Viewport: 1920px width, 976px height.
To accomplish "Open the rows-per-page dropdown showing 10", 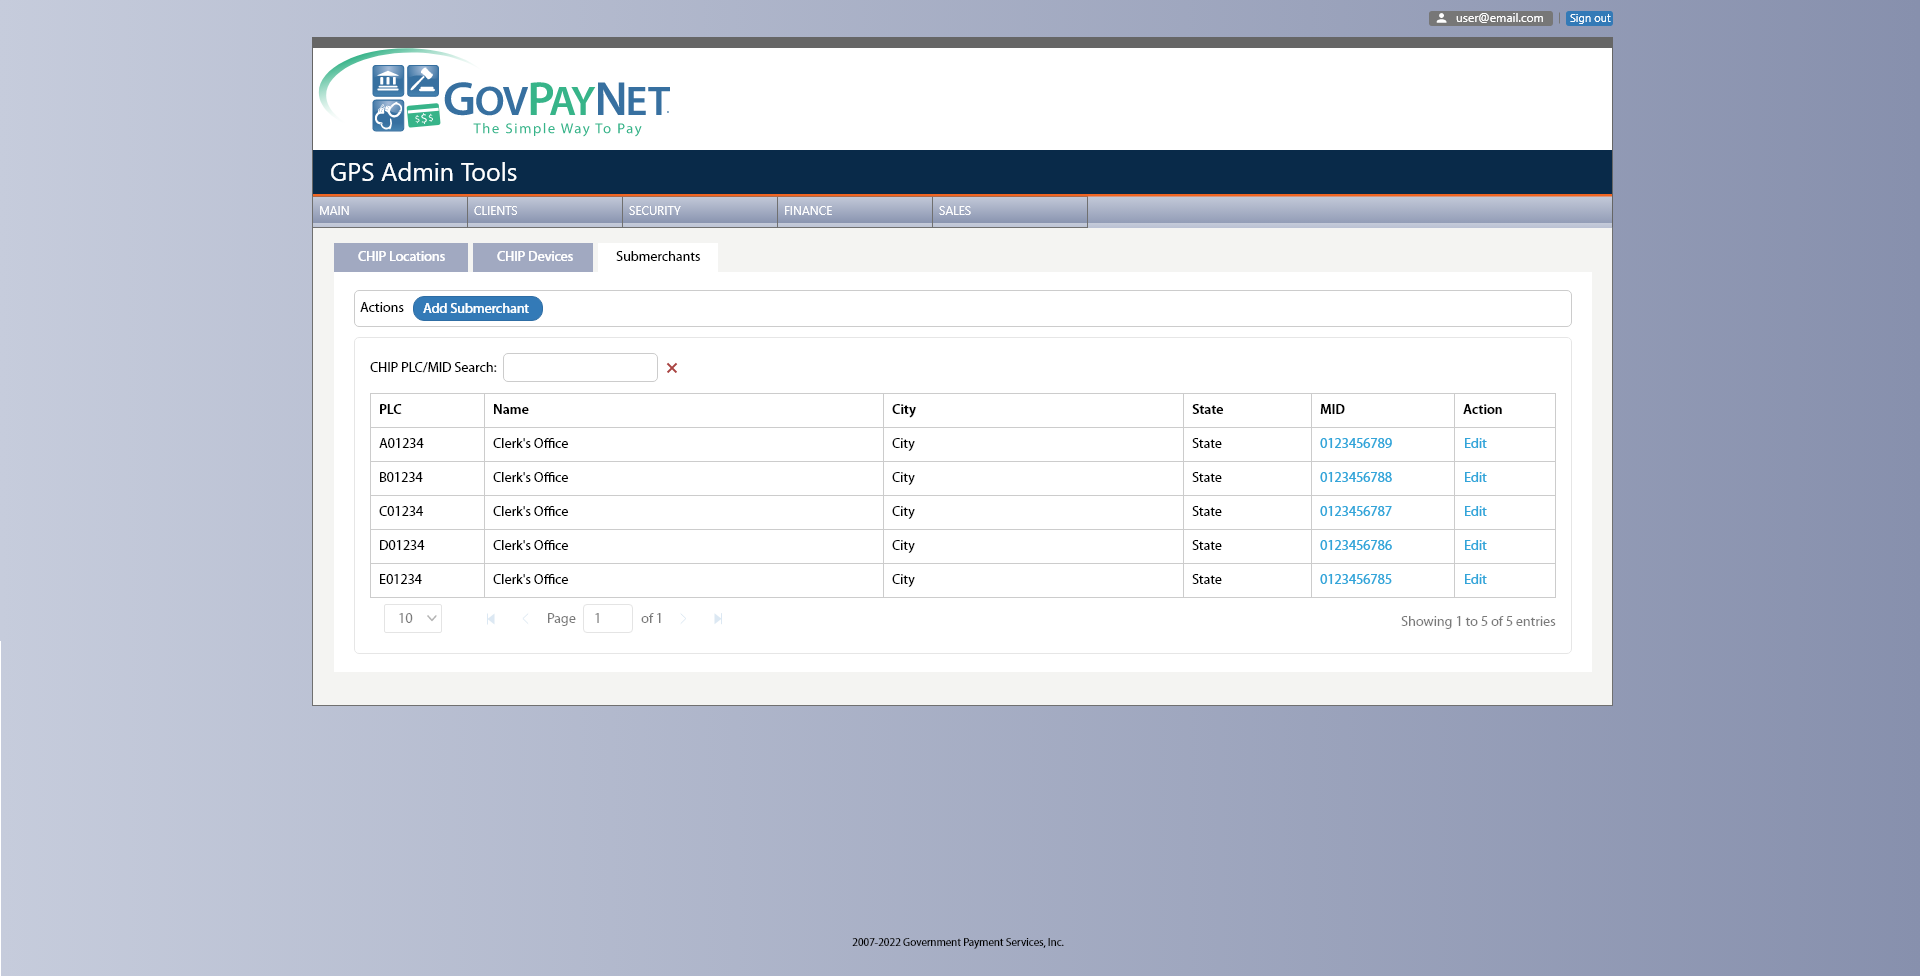I will click(413, 619).
